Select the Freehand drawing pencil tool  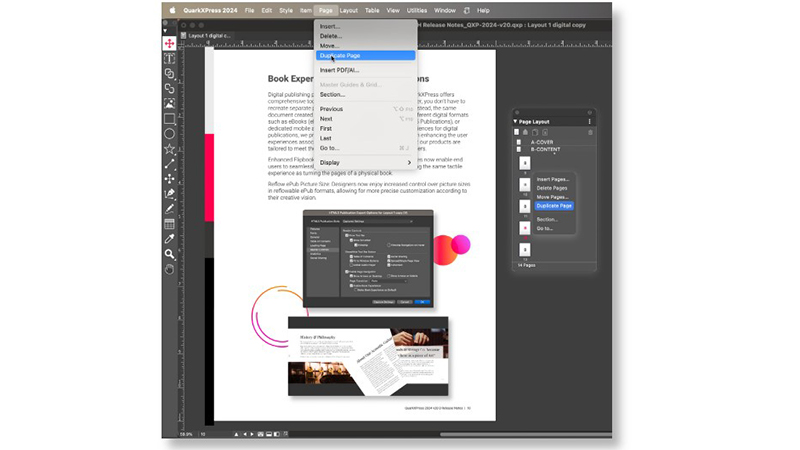coord(169,209)
